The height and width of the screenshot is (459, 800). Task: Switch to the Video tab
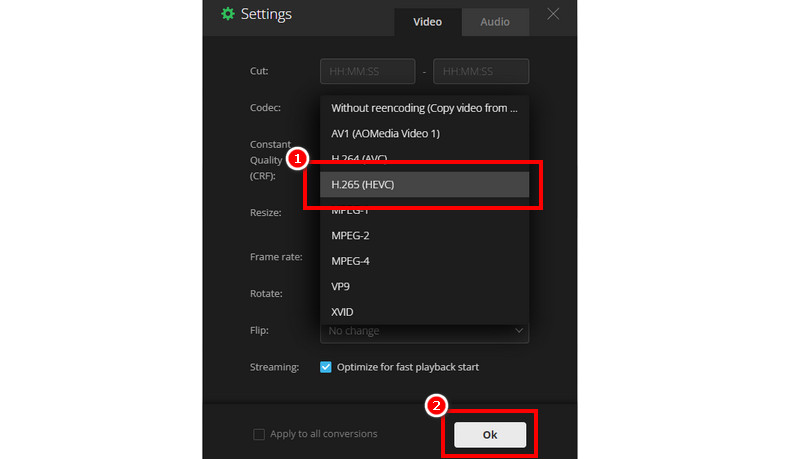coord(428,21)
